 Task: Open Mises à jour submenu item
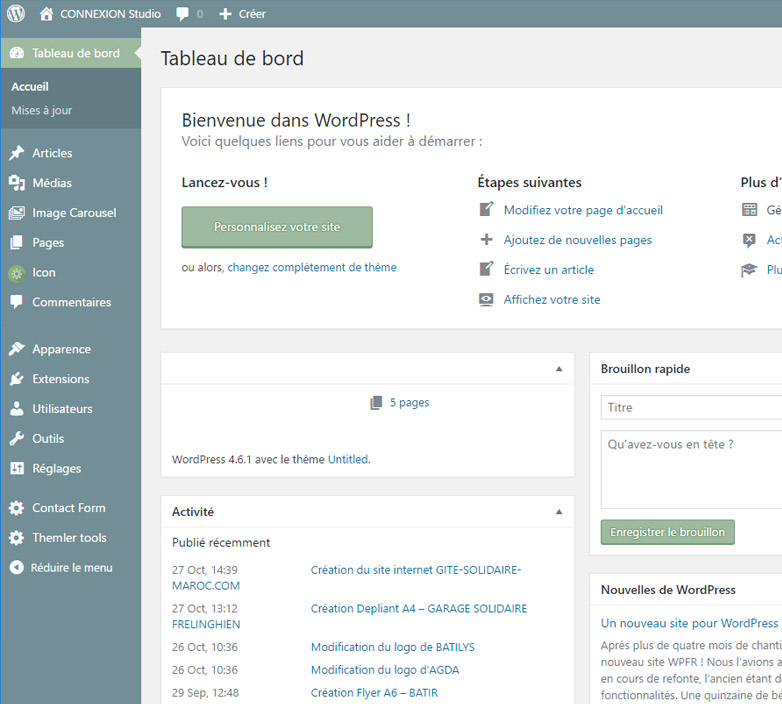tap(42, 110)
